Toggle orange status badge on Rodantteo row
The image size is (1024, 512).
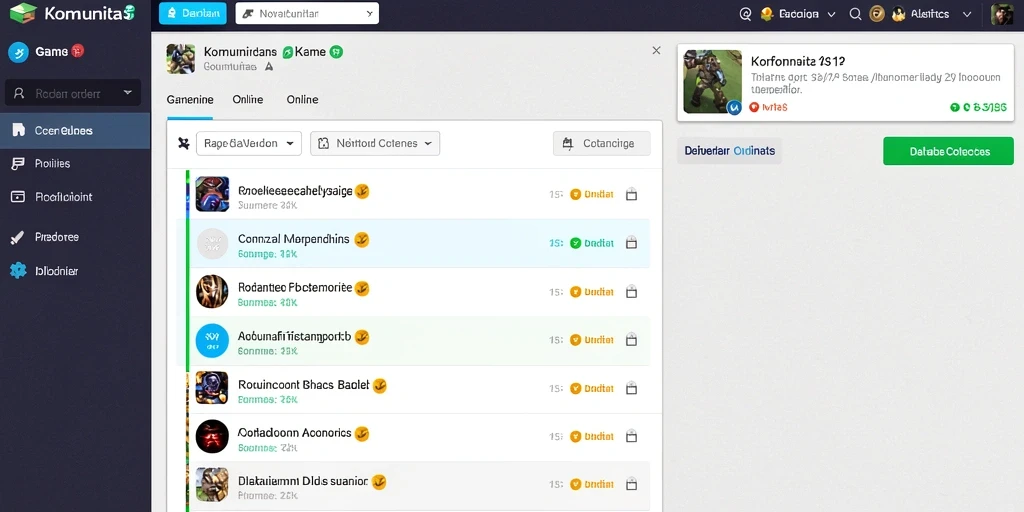(x=575, y=292)
